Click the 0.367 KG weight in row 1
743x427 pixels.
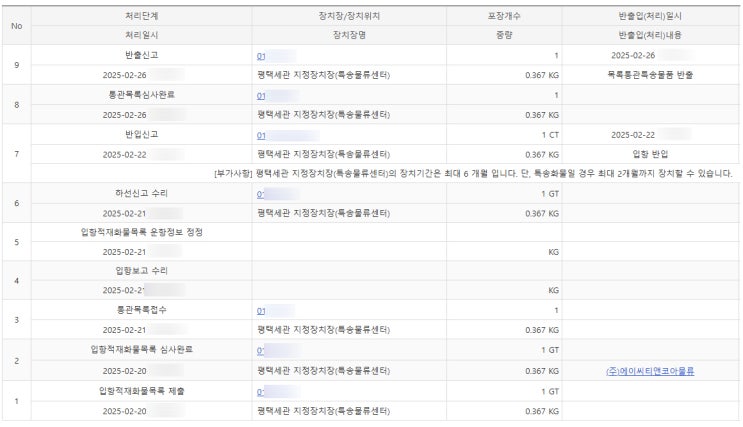click(542, 411)
